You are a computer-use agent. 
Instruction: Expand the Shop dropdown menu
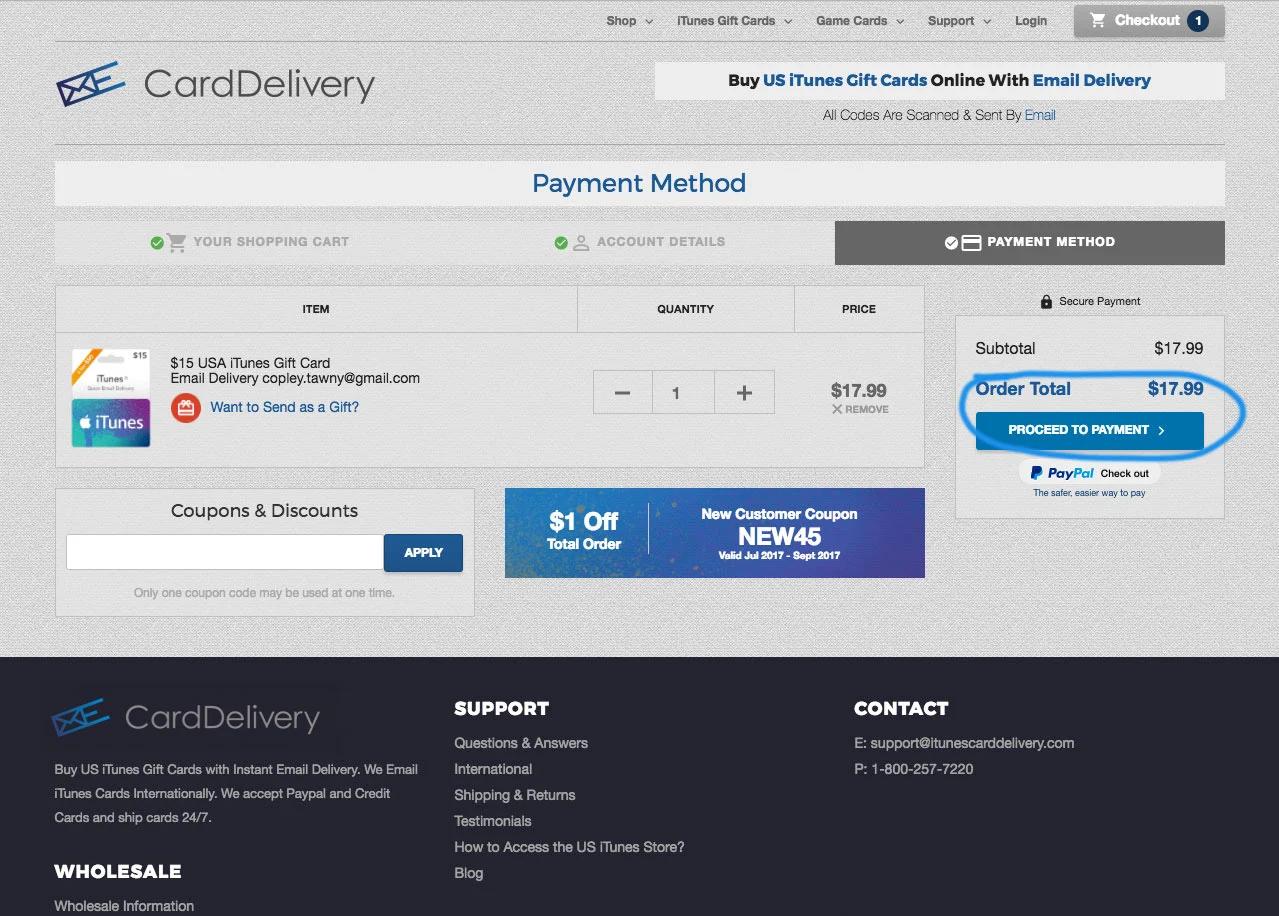click(x=629, y=21)
